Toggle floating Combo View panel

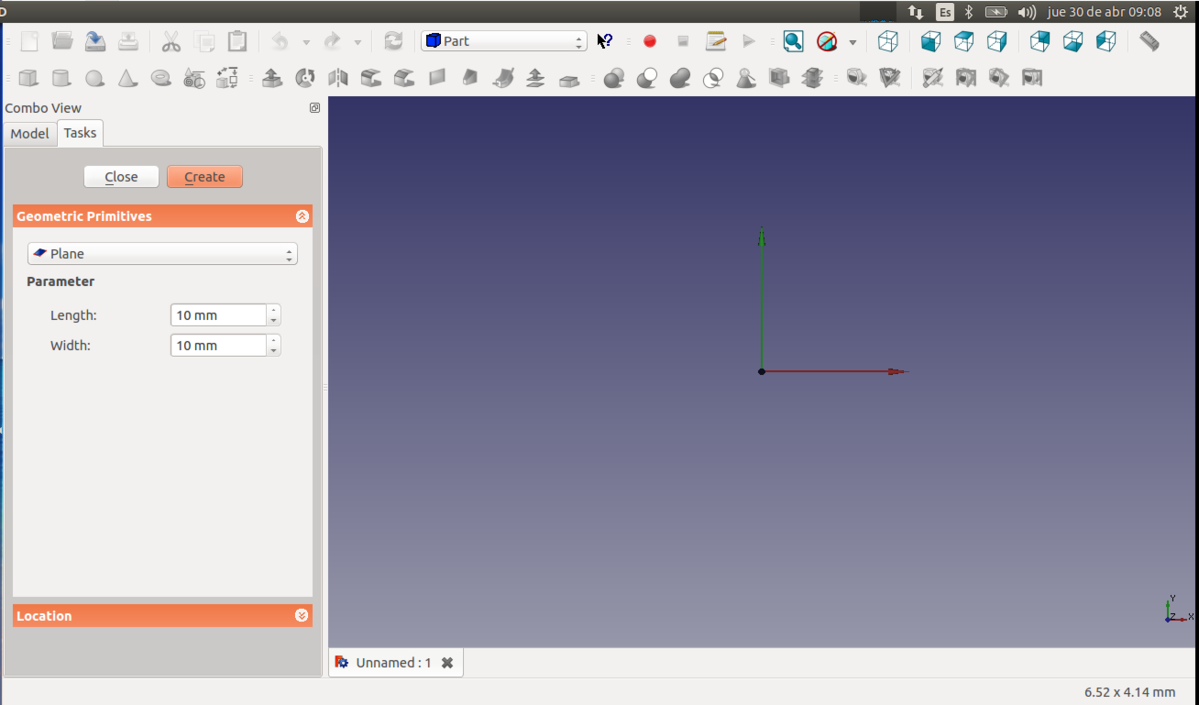(314, 108)
